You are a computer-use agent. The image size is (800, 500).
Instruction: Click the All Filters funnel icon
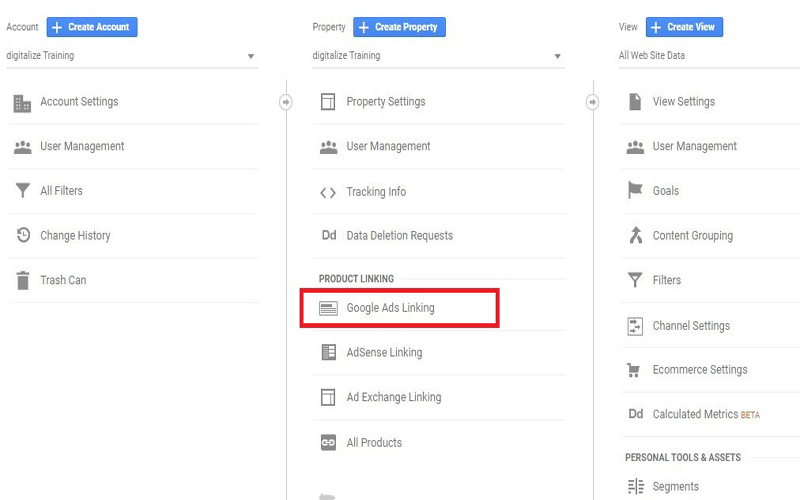pyautogui.click(x=22, y=191)
